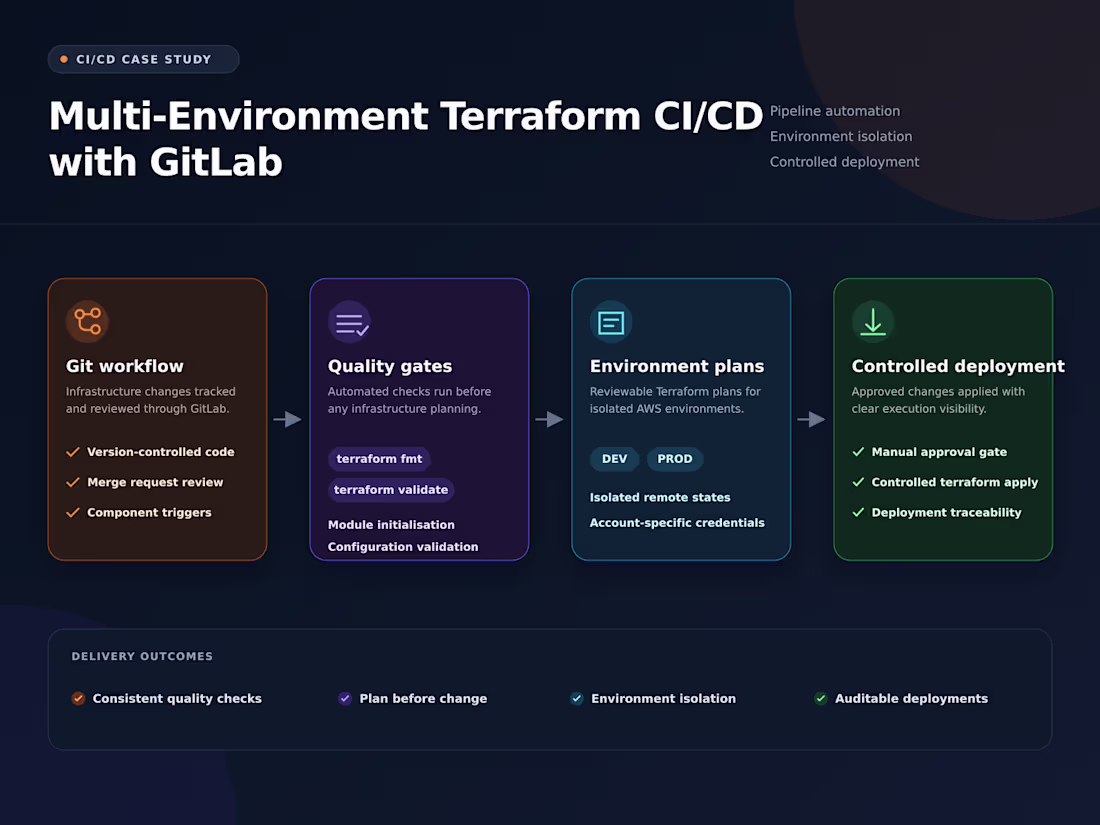The width and height of the screenshot is (1100, 825).
Task: Select the terraform validate chip
Action: [391, 490]
